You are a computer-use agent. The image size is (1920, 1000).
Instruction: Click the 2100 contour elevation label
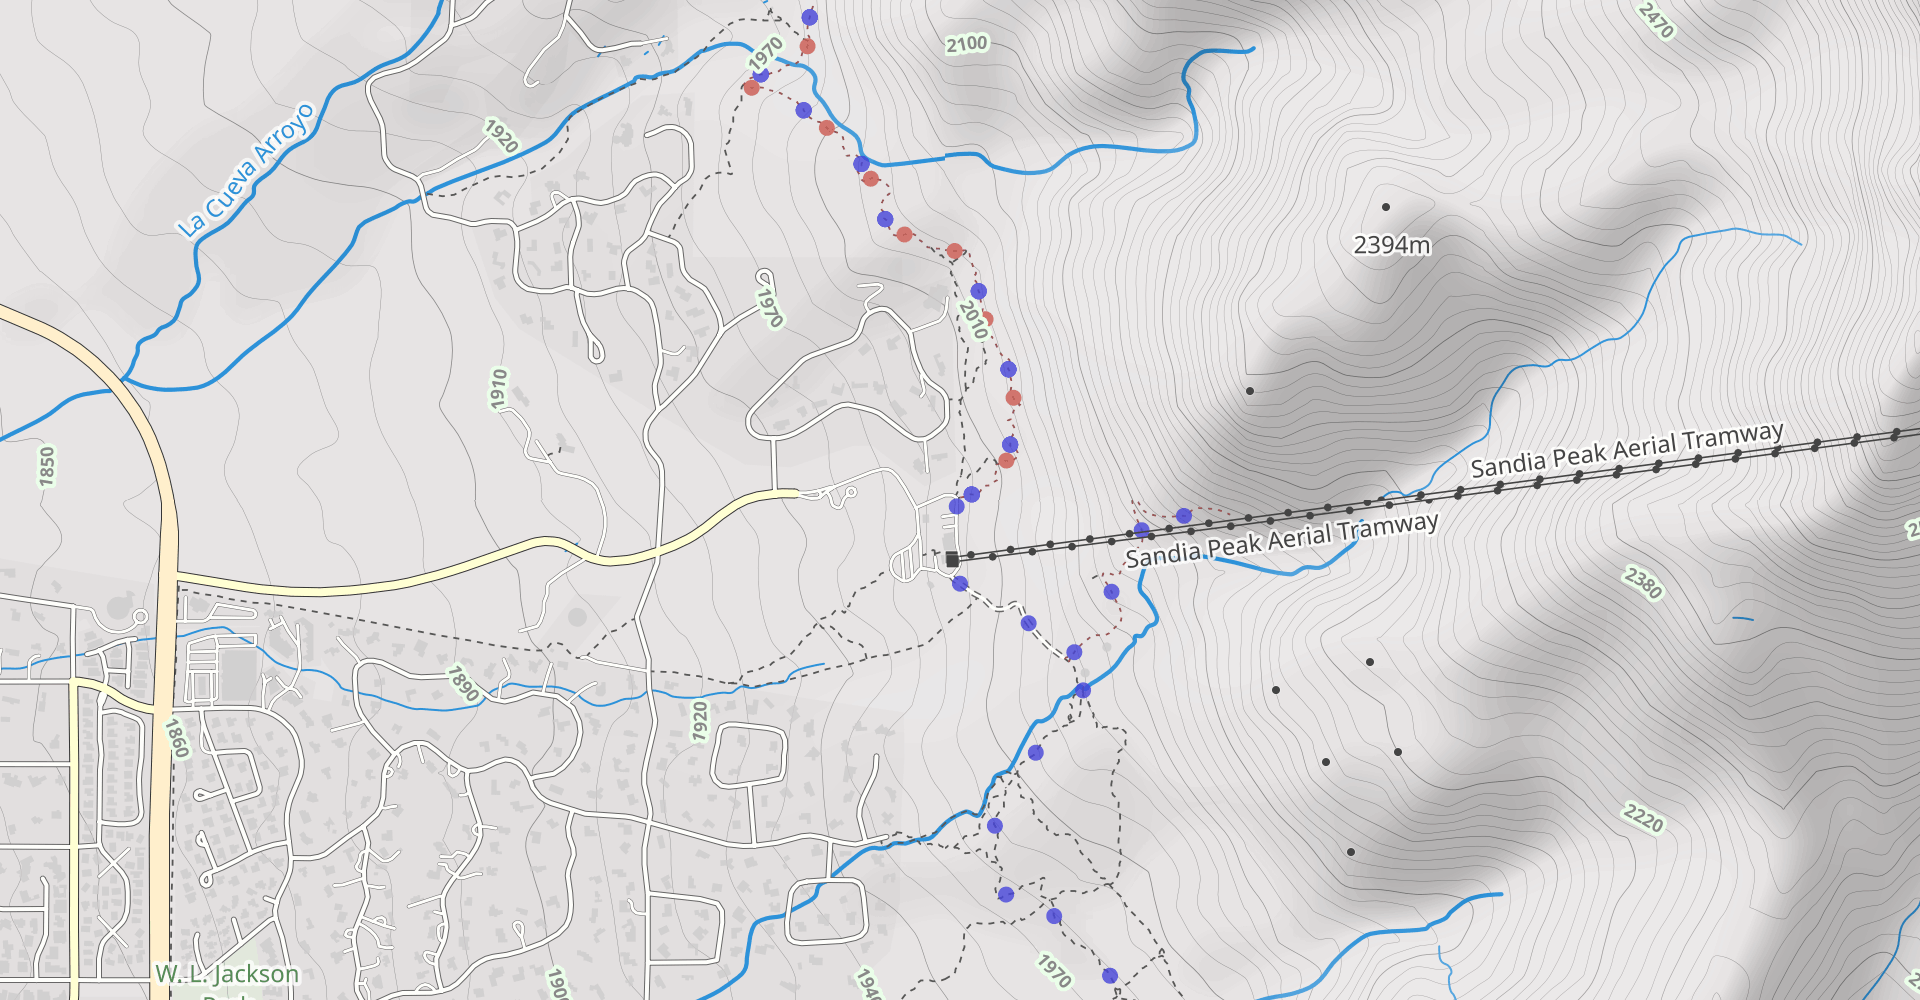click(967, 44)
